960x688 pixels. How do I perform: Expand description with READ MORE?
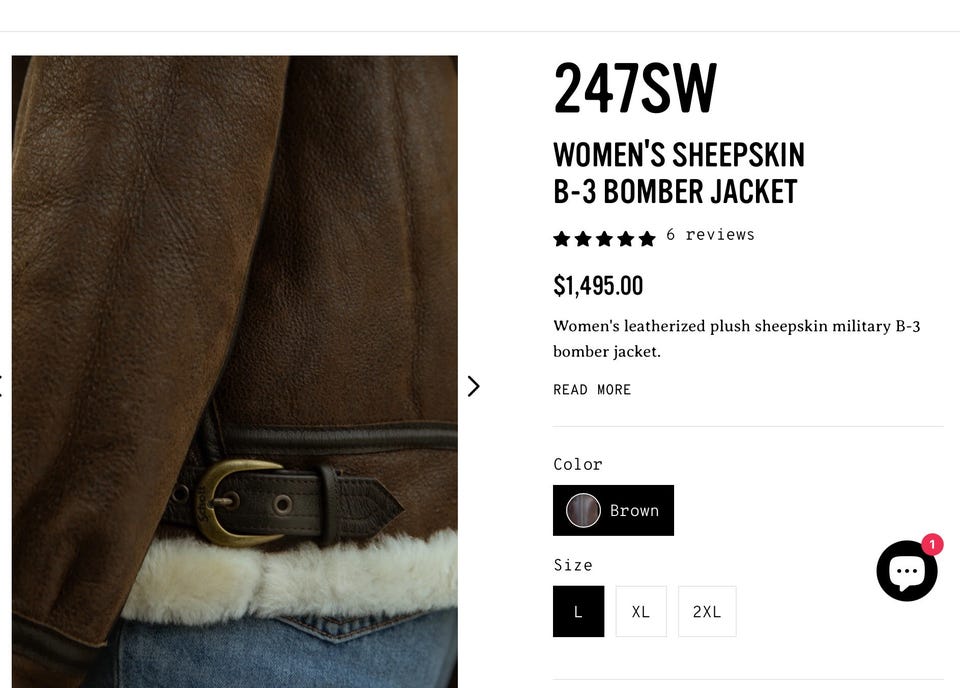coord(592,390)
